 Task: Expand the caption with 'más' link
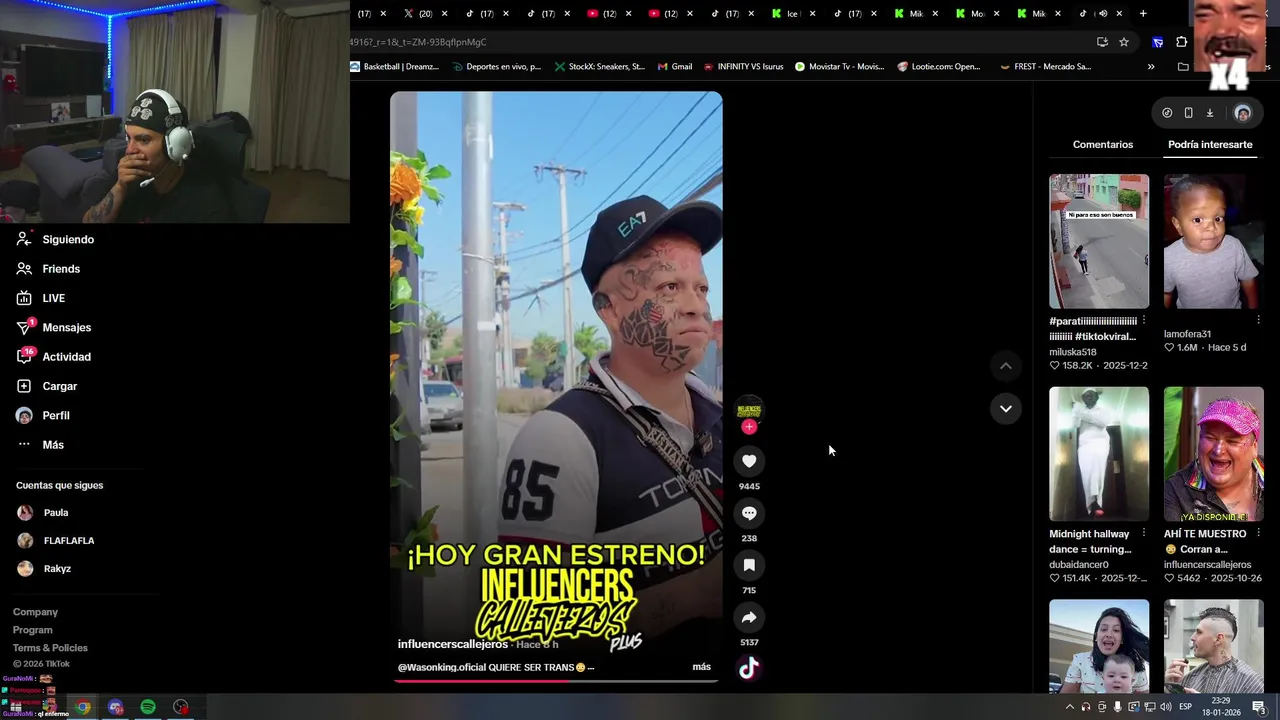(701, 667)
